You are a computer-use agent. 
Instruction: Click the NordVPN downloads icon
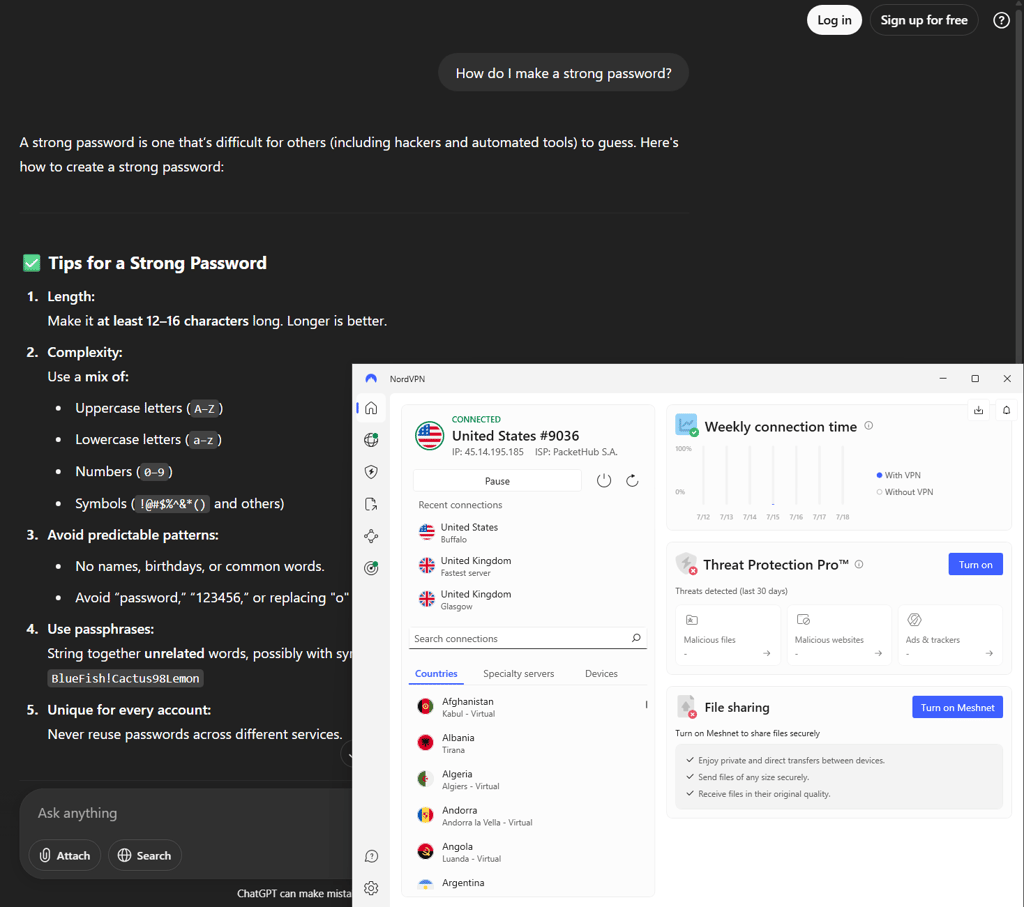point(978,410)
